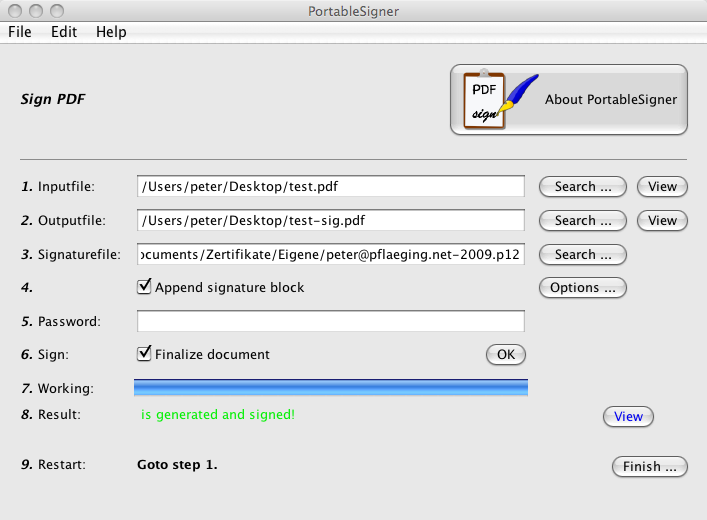707x520 pixels.
Task: Click the 'Goto step 1.' text
Action: 177,465
